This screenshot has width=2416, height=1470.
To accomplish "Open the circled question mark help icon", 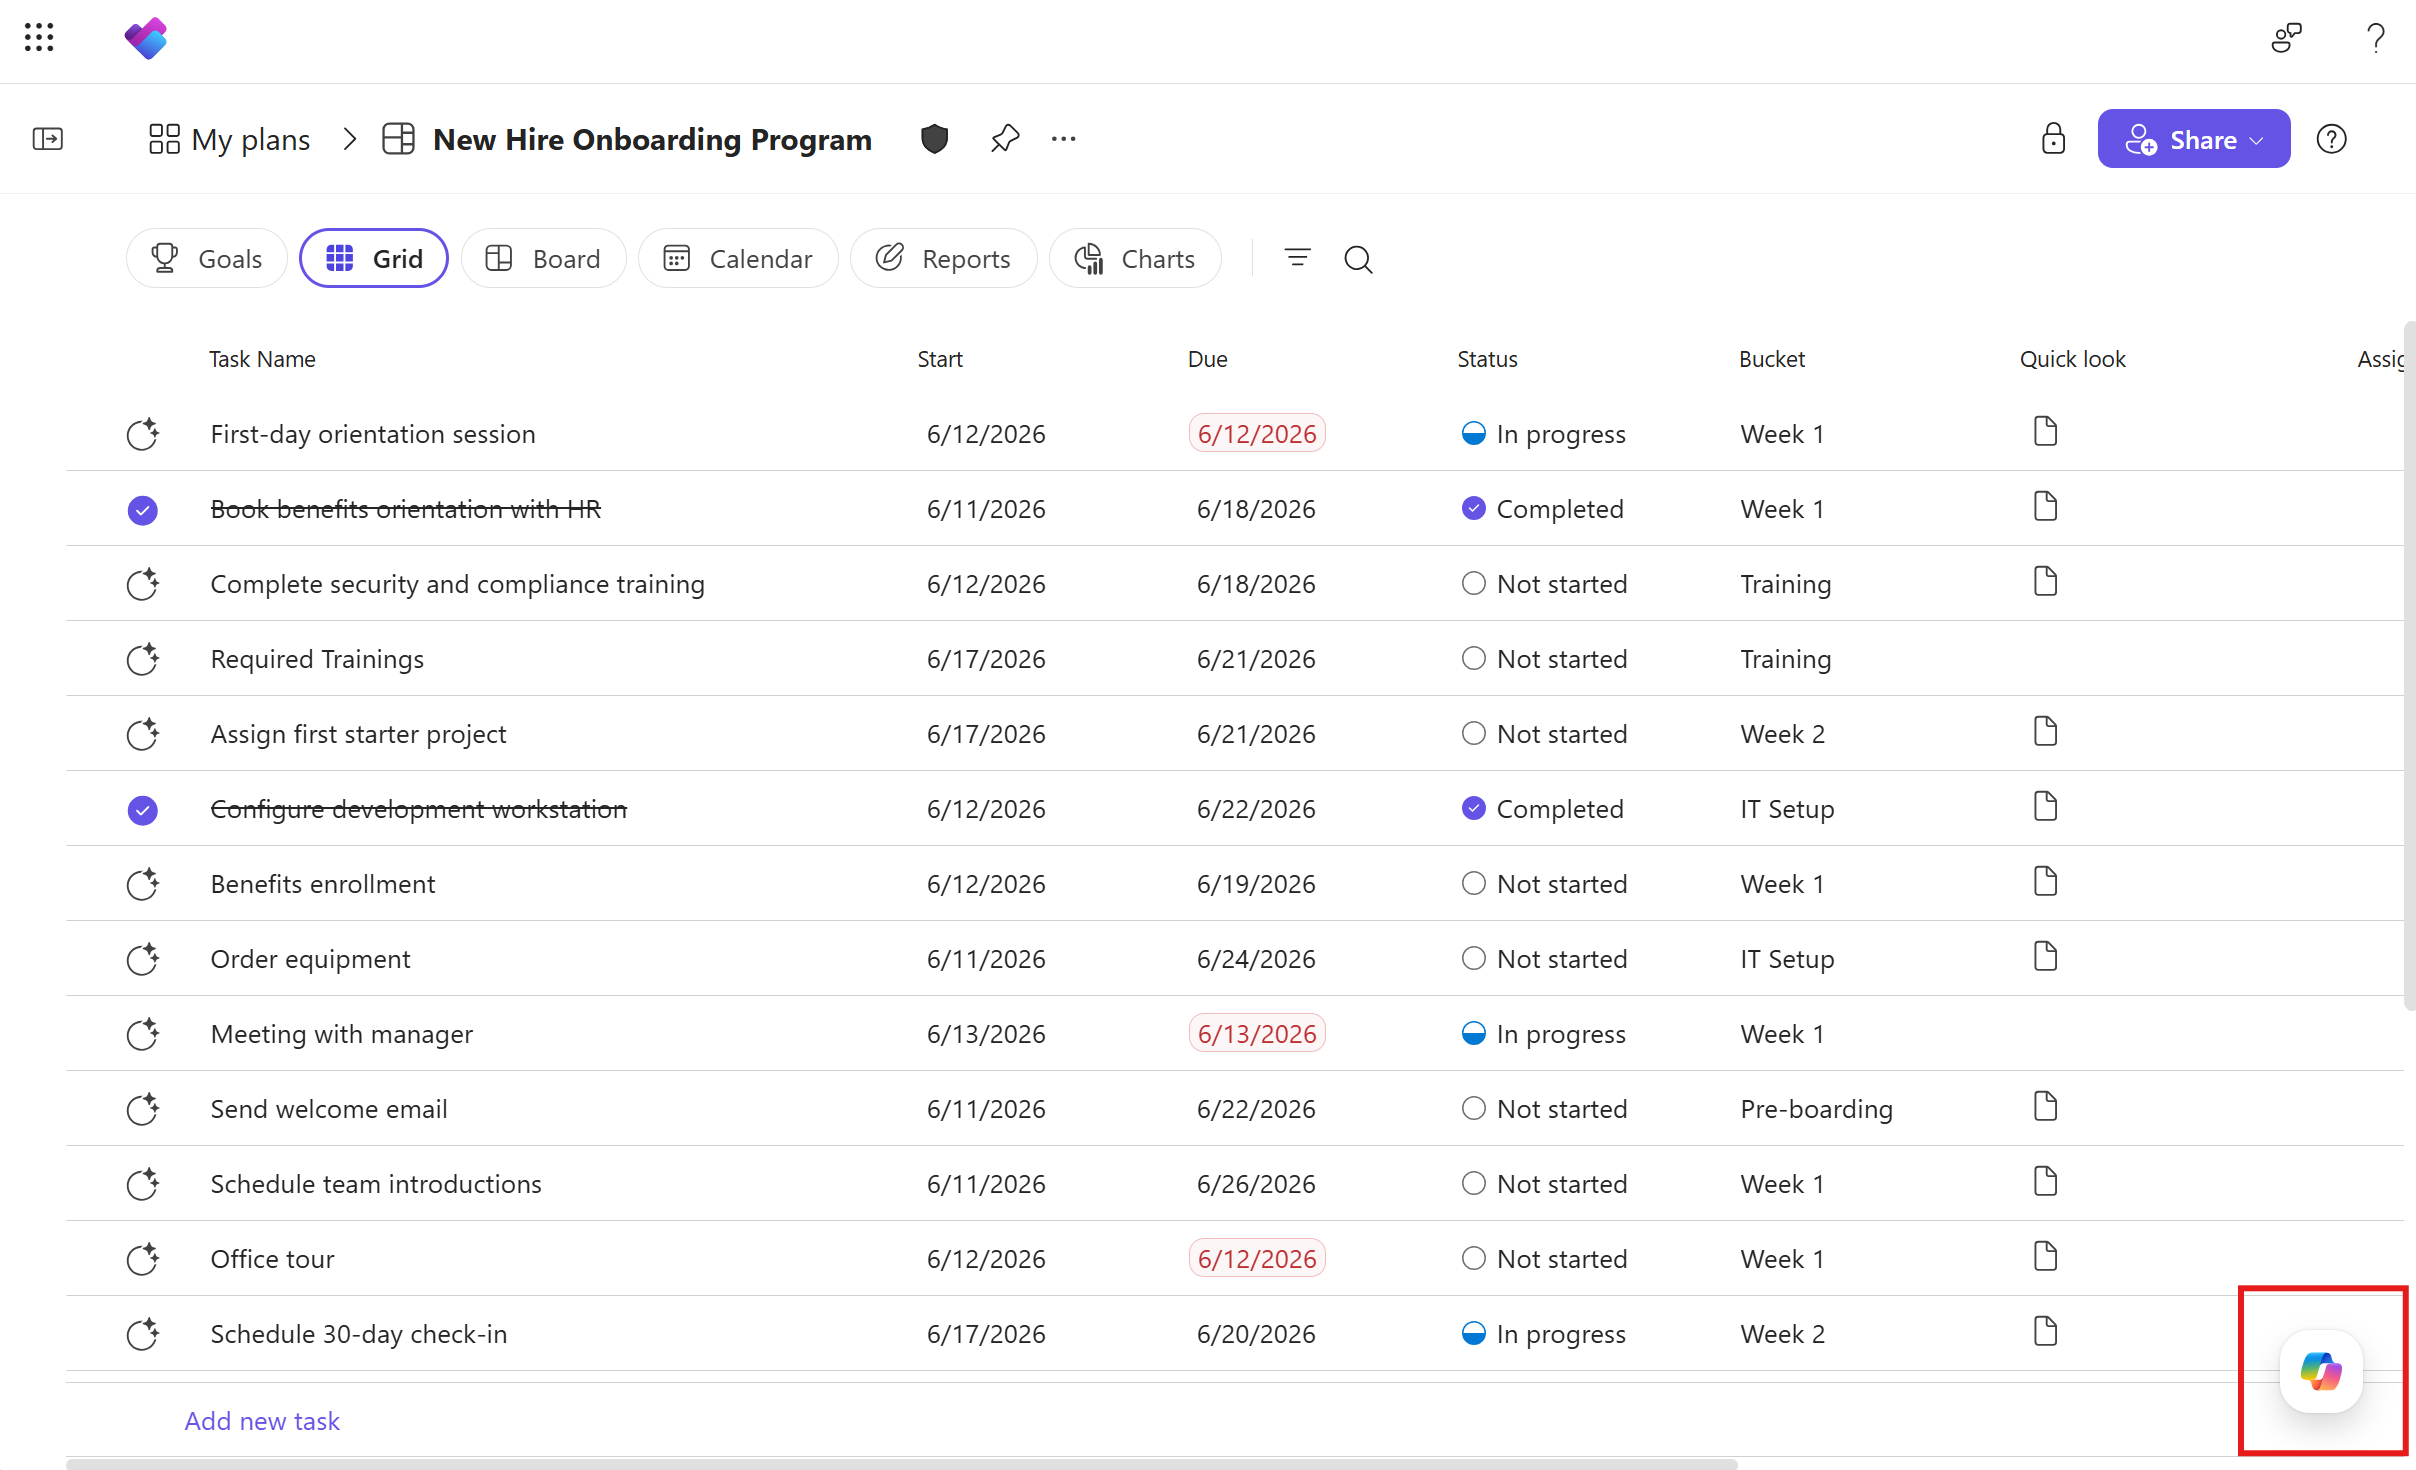I will tap(2332, 139).
